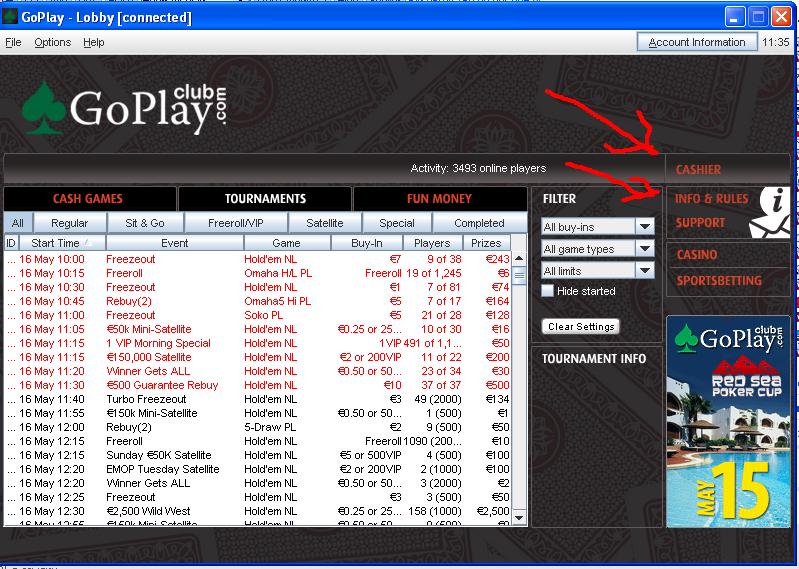Screen dimensions: 799x569
Task: Close the GoPlay Lobby window
Action: coord(781,17)
